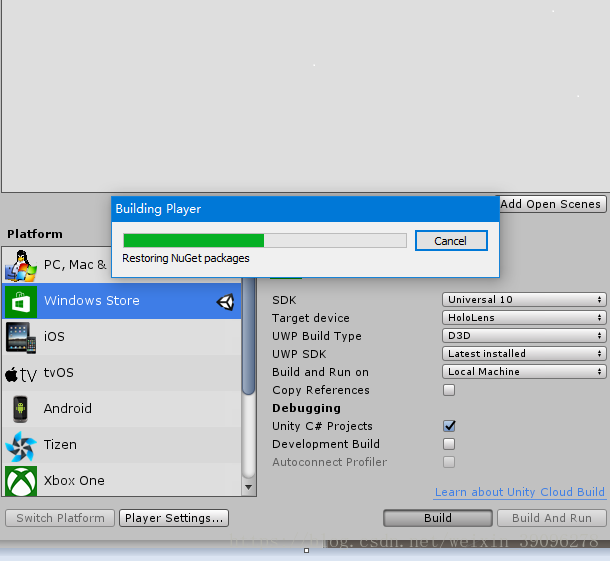610x561 pixels.
Task: Enable the Development Build checkbox
Action: (449, 444)
